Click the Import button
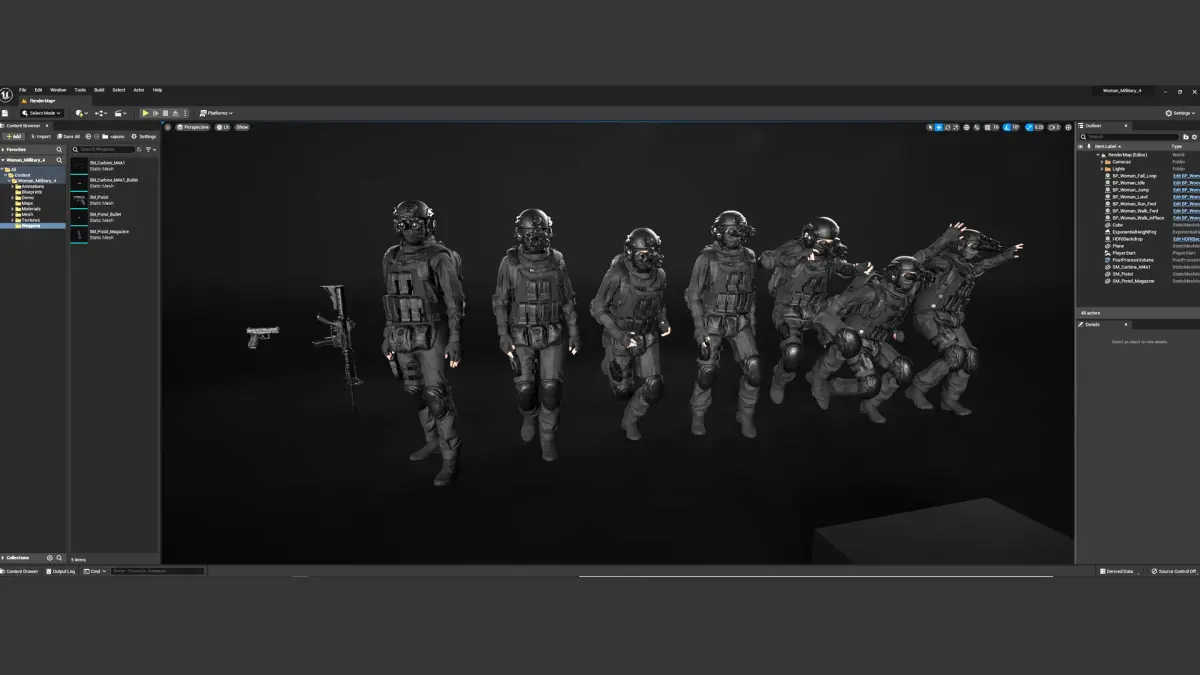1200x675 pixels. point(43,136)
